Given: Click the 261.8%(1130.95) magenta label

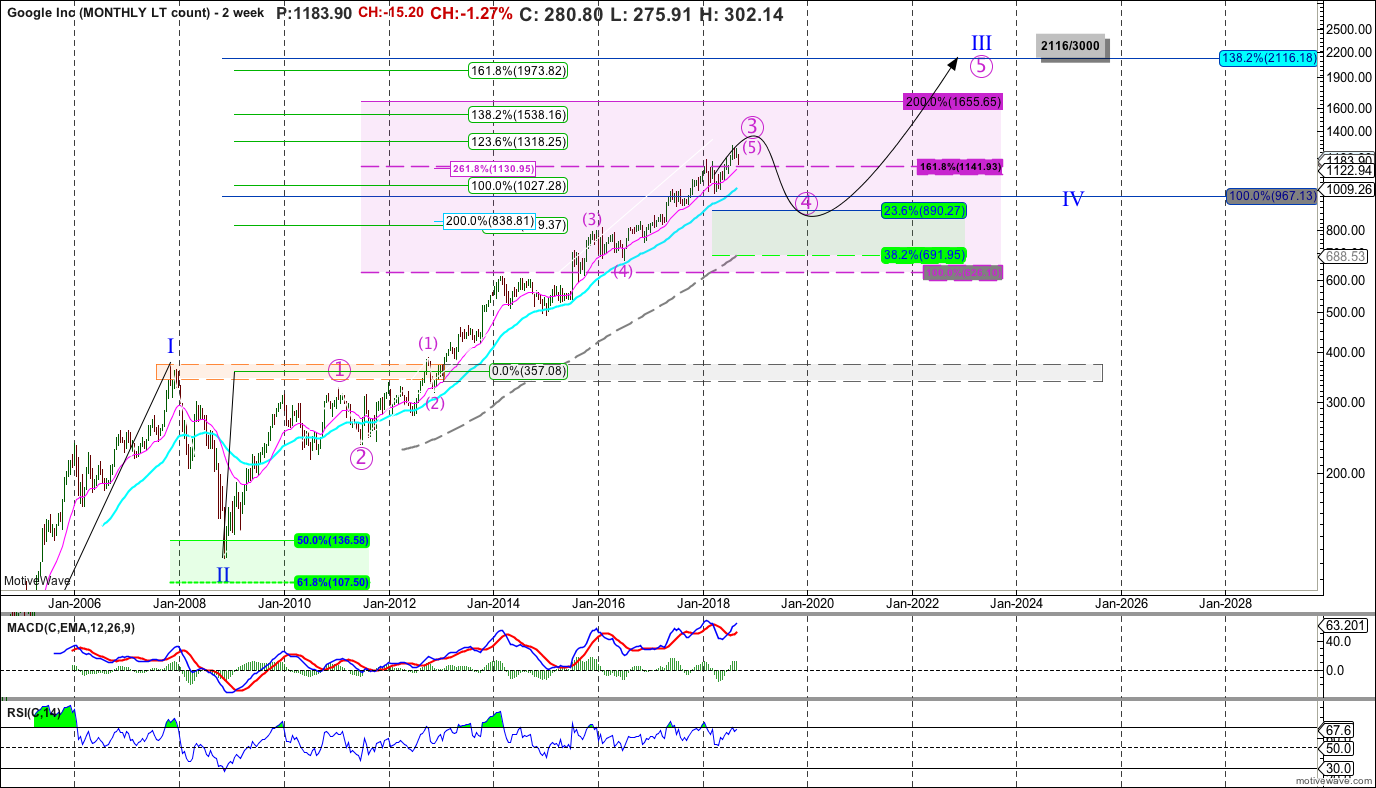Looking at the screenshot, I should tap(493, 168).
